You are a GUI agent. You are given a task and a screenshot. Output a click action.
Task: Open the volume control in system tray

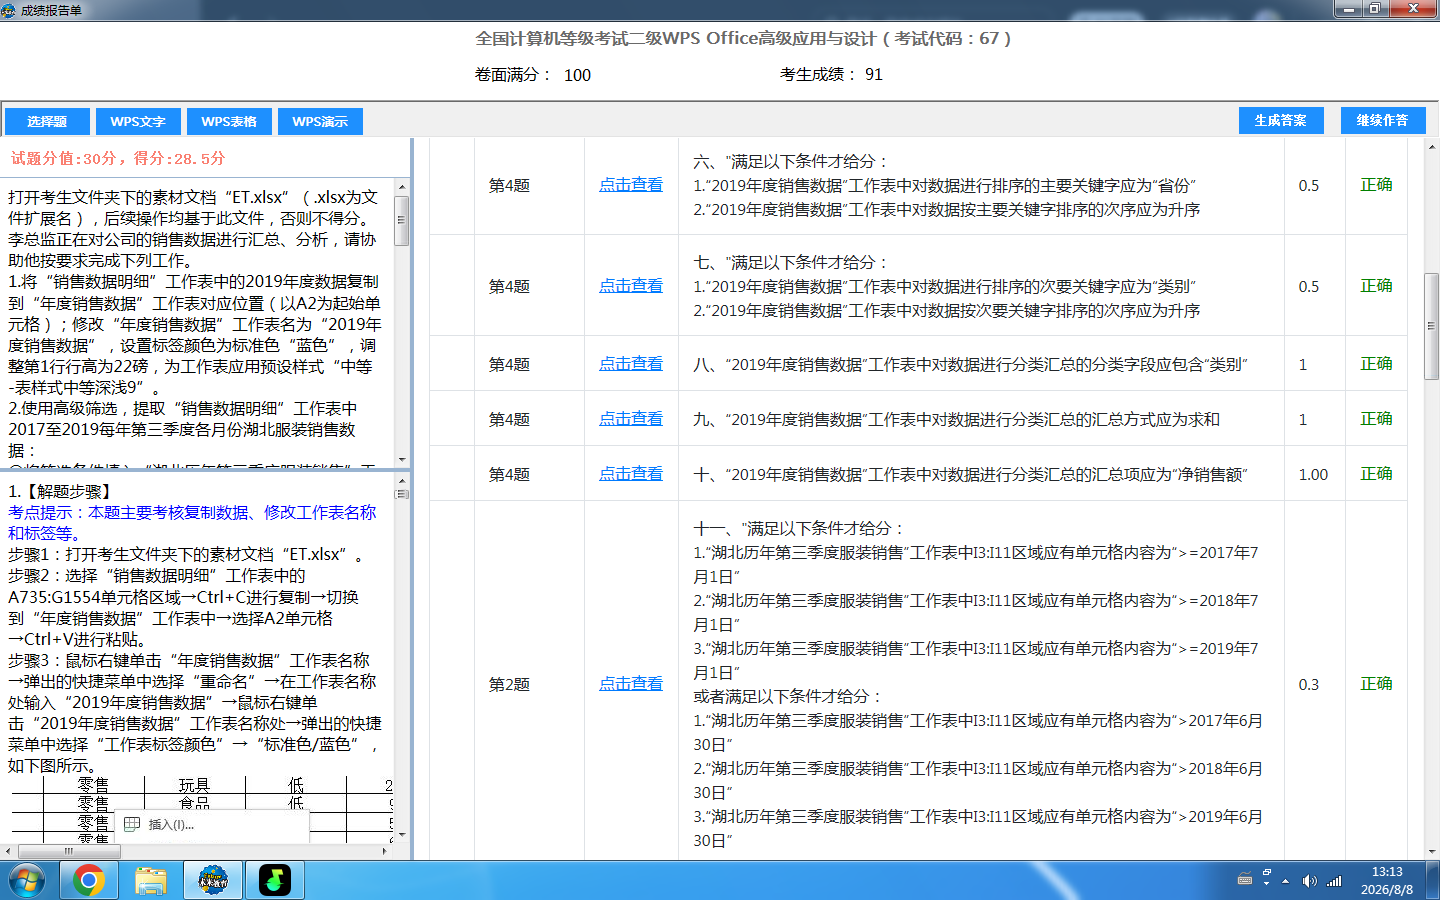[1310, 881]
